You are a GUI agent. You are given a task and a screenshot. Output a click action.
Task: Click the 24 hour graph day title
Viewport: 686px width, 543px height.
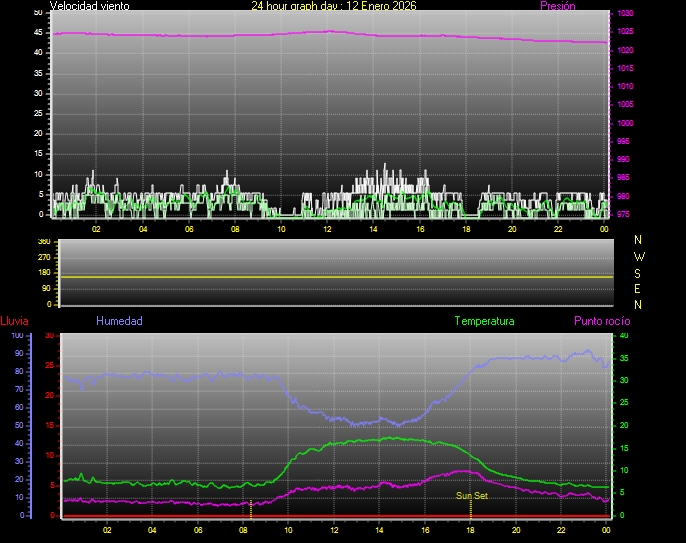tap(334, 6)
